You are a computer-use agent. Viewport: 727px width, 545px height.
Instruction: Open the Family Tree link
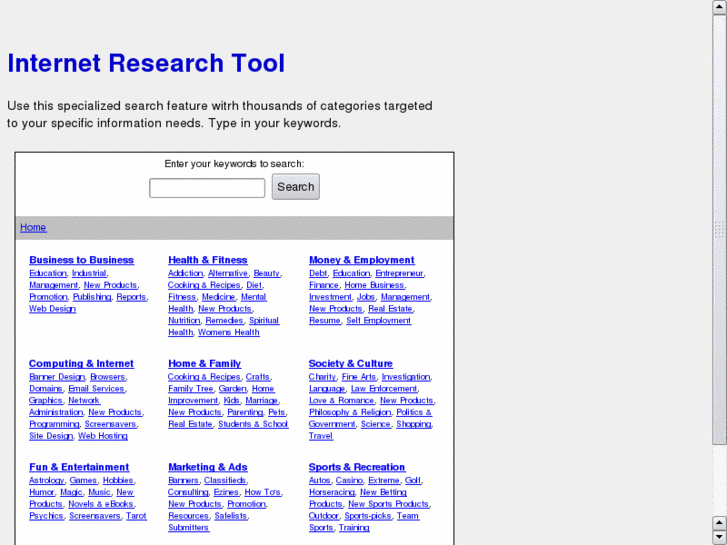coord(191,388)
